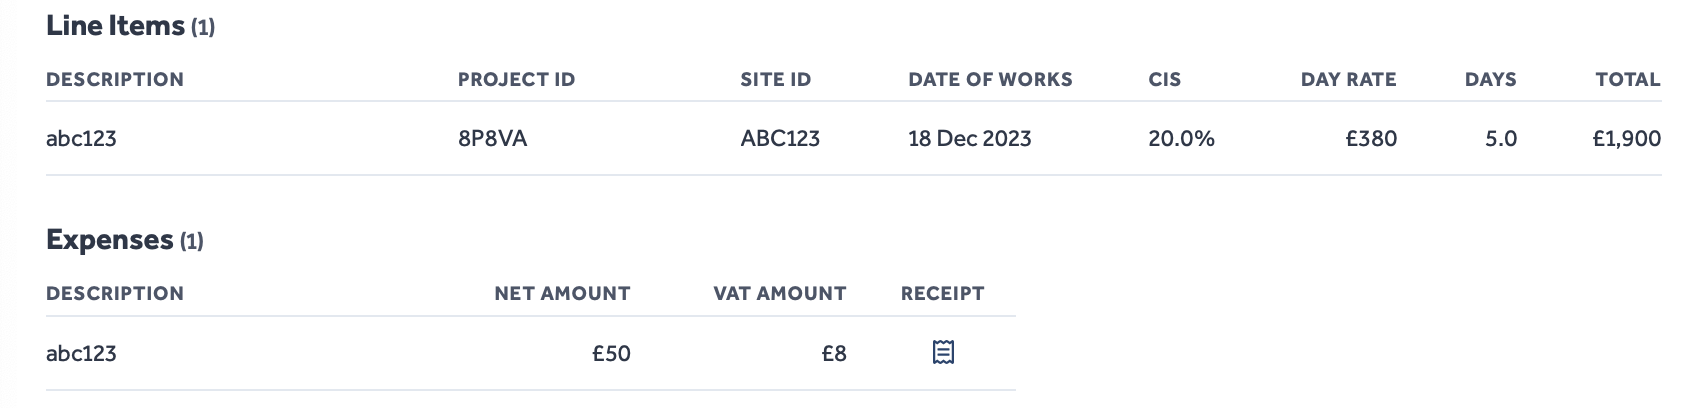Click the DAY RATE column header
Image resolution: width=1706 pixels, height=408 pixels.
point(1348,80)
